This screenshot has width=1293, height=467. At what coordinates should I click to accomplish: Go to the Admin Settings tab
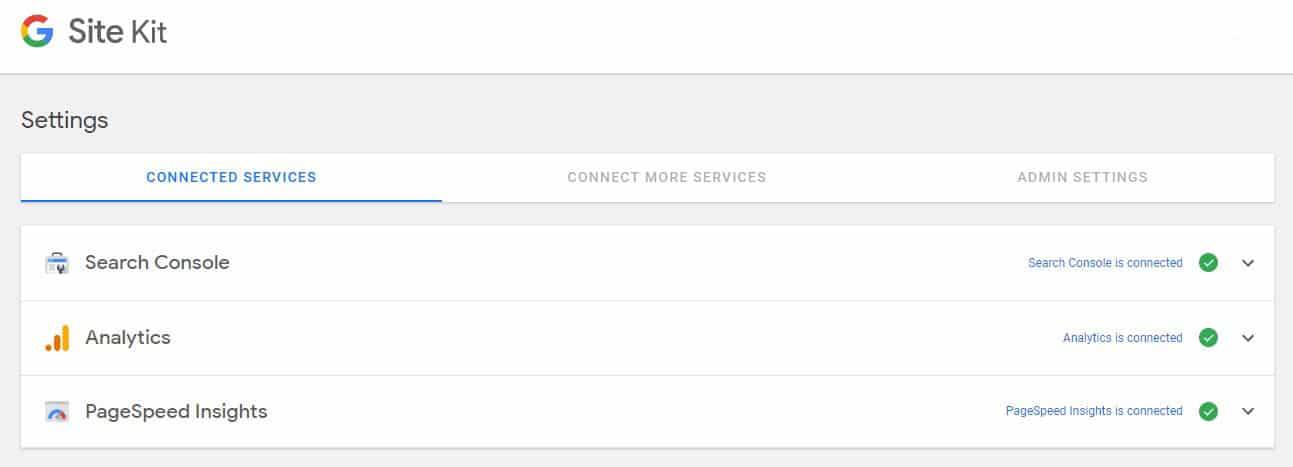(x=1082, y=178)
